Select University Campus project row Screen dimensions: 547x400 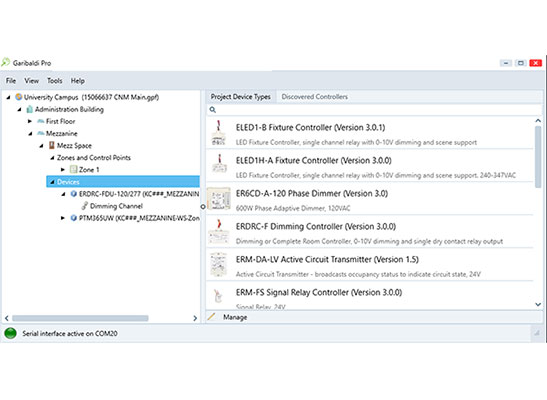click(x=91, y=97)
